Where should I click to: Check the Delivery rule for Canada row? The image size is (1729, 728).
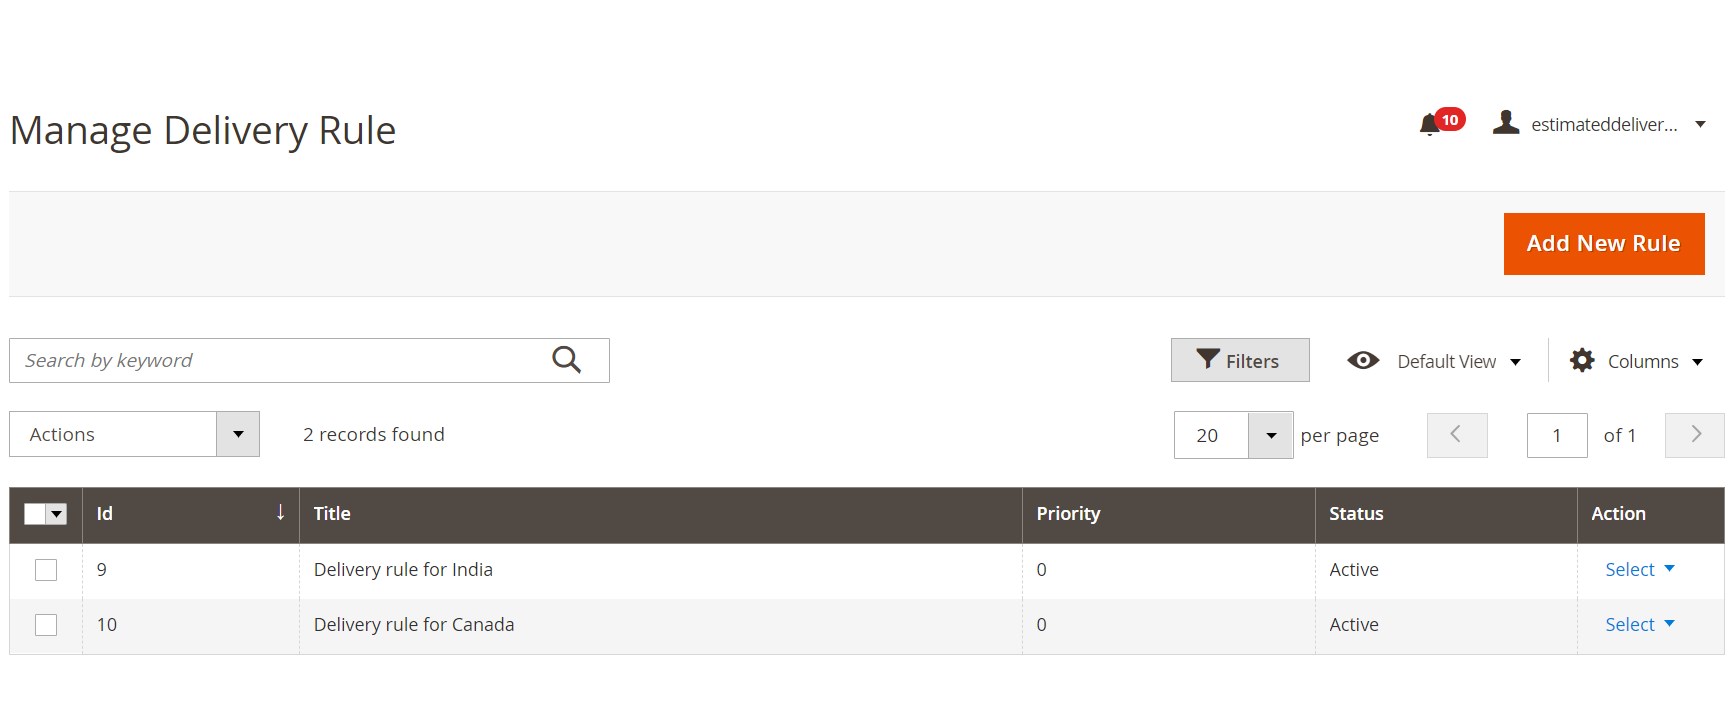46,625
